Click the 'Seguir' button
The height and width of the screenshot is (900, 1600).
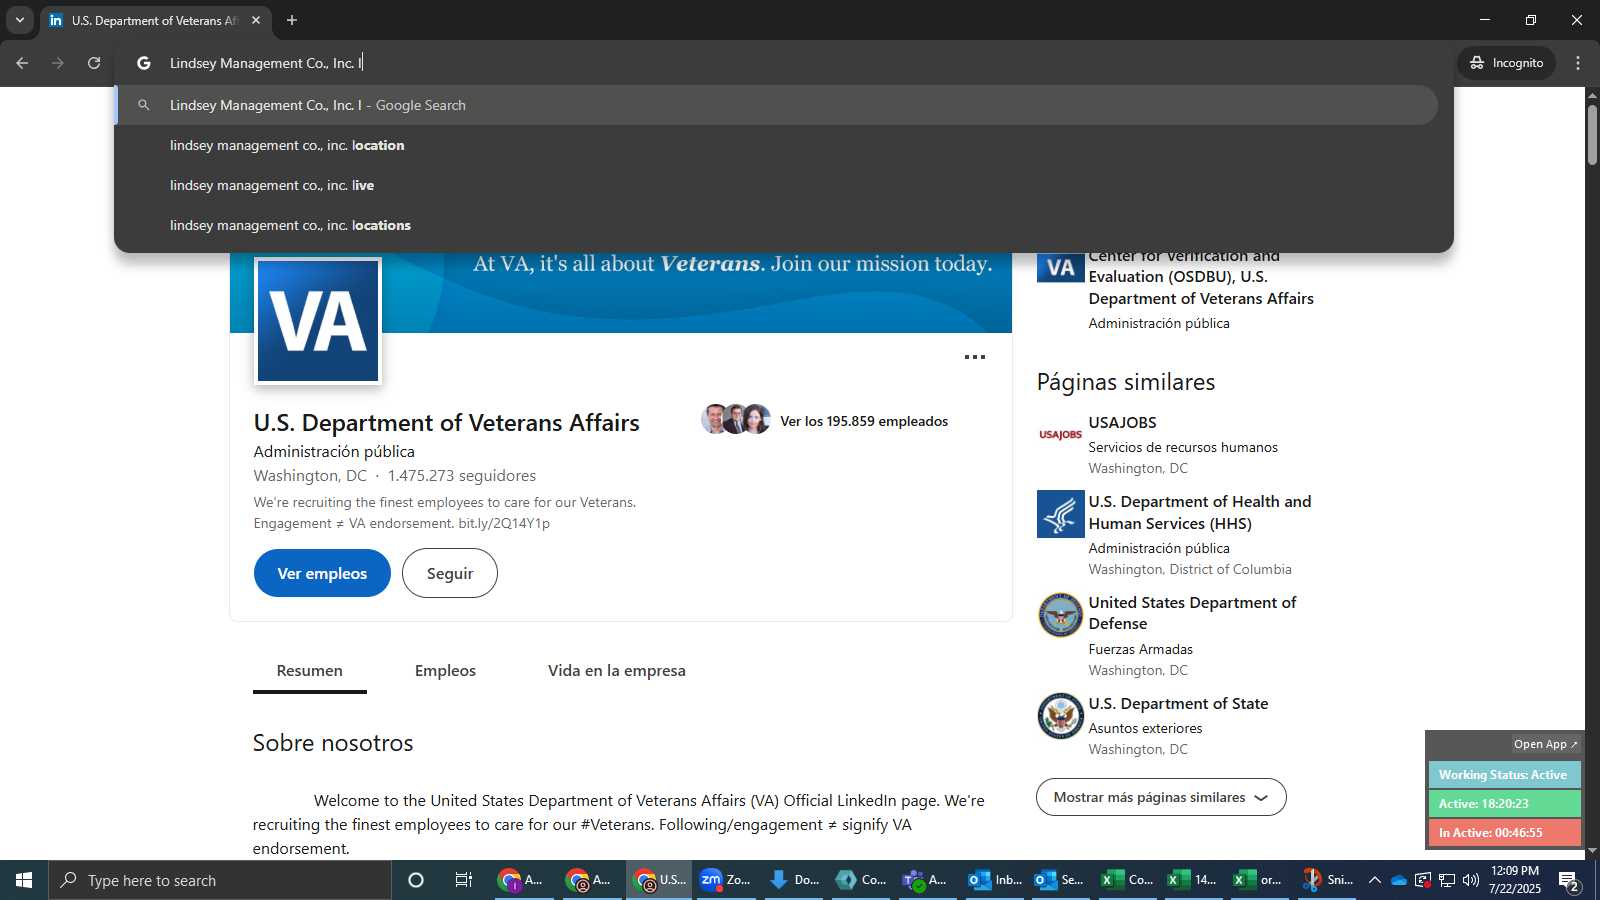pos(450,573)
